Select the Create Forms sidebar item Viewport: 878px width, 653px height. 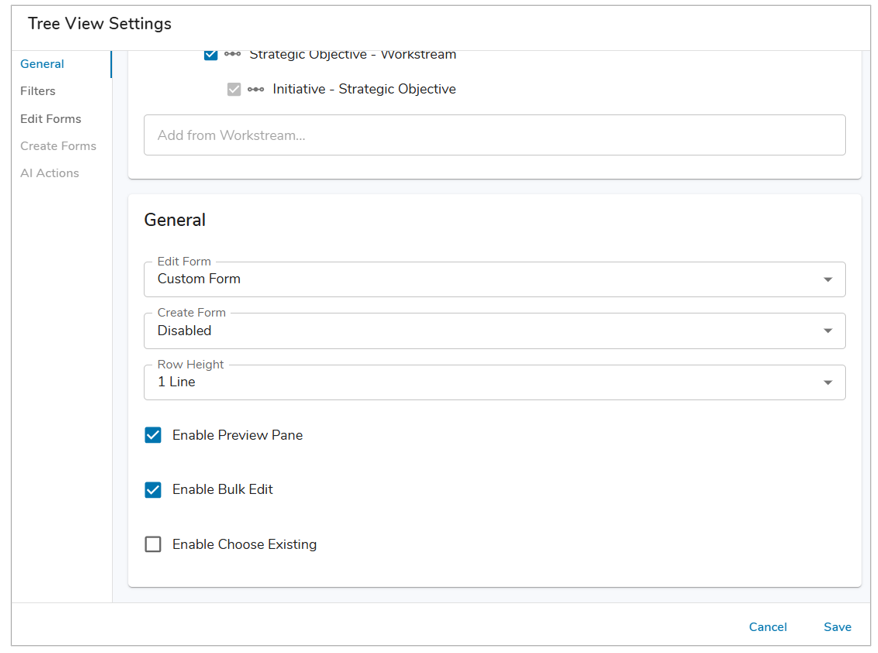pyautogui.click(x=58, y=146)
